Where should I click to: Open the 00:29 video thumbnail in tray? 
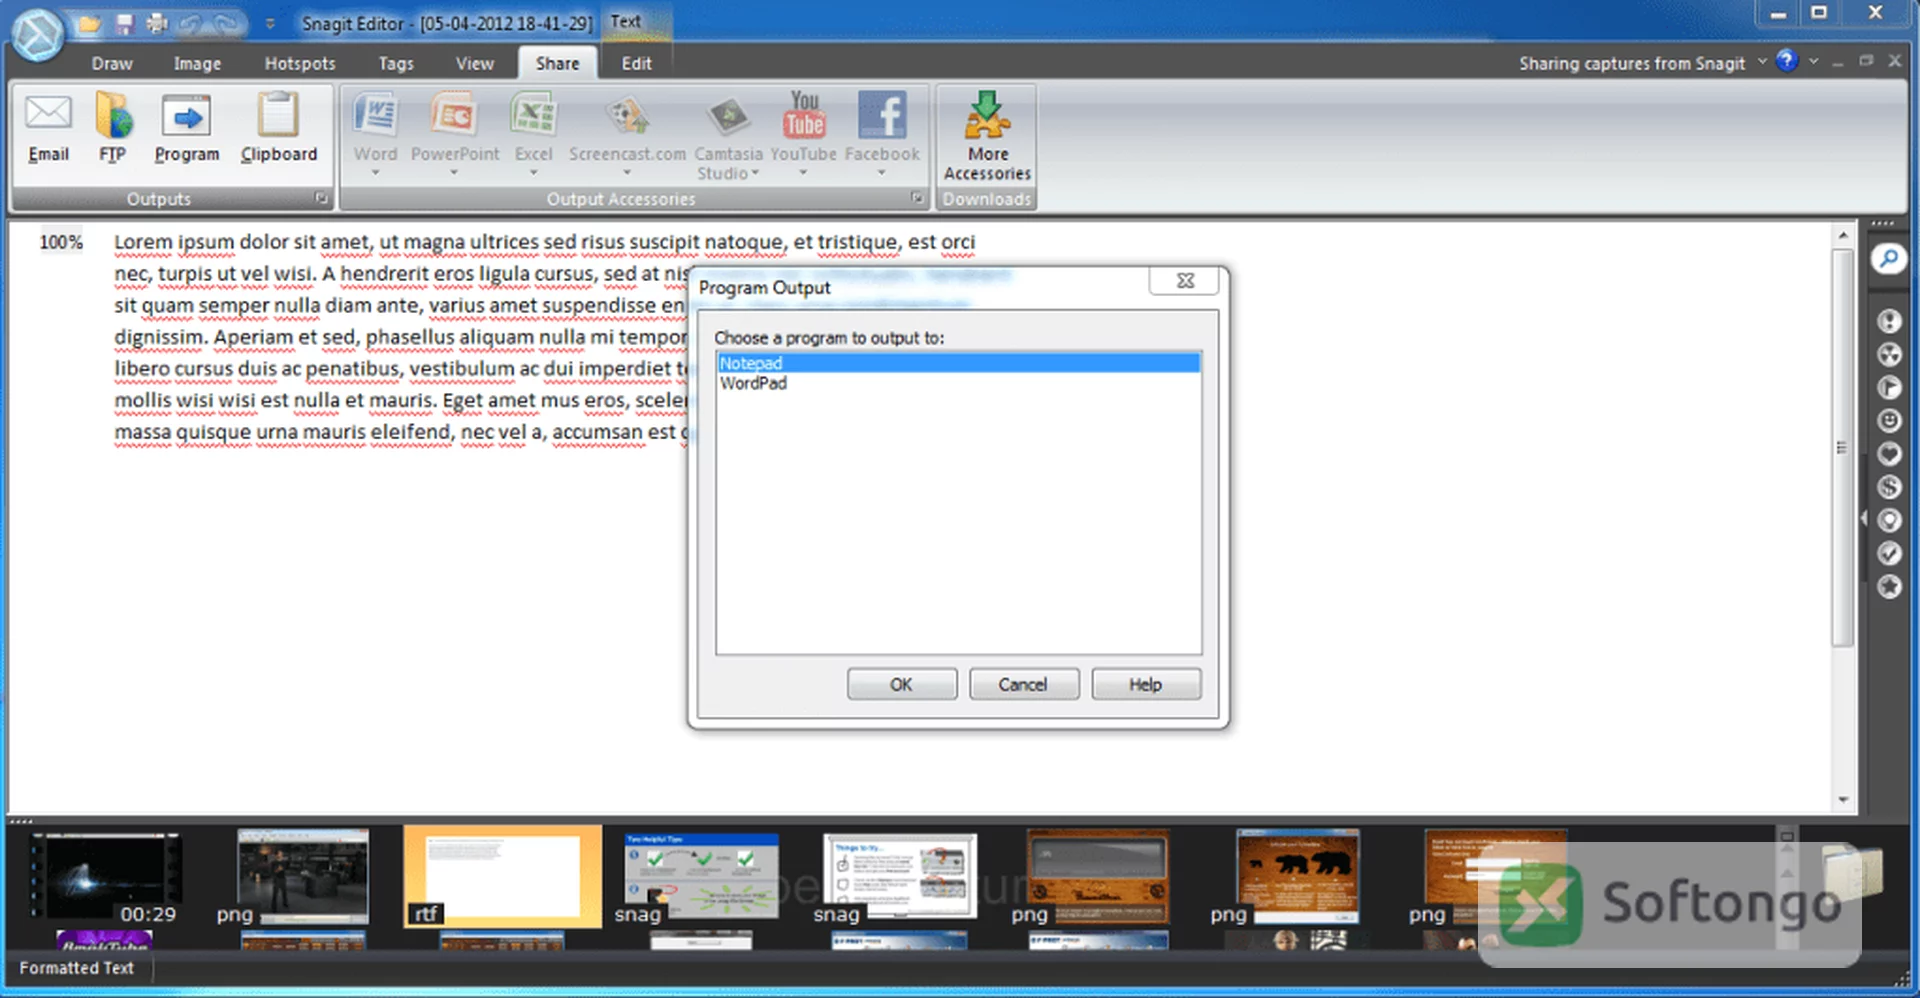coord(106,876)
